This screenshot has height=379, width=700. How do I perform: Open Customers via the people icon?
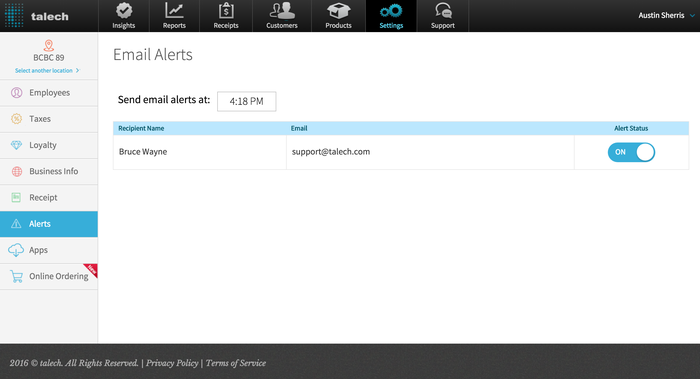coord(282,10)
